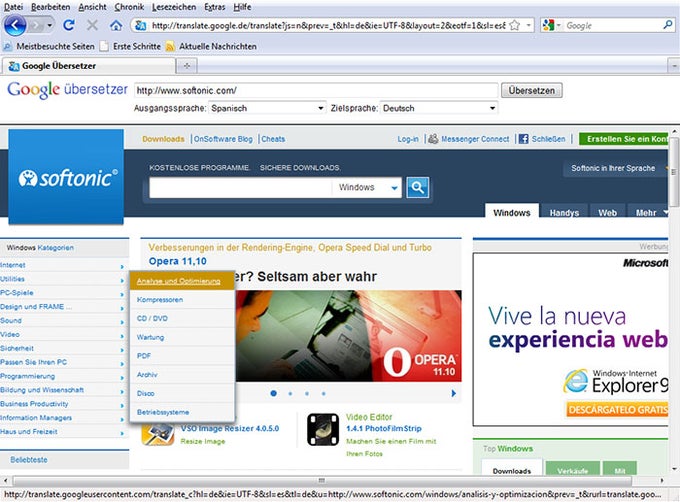
Task: Select the first slideshow dot
Action: point(274,393)
